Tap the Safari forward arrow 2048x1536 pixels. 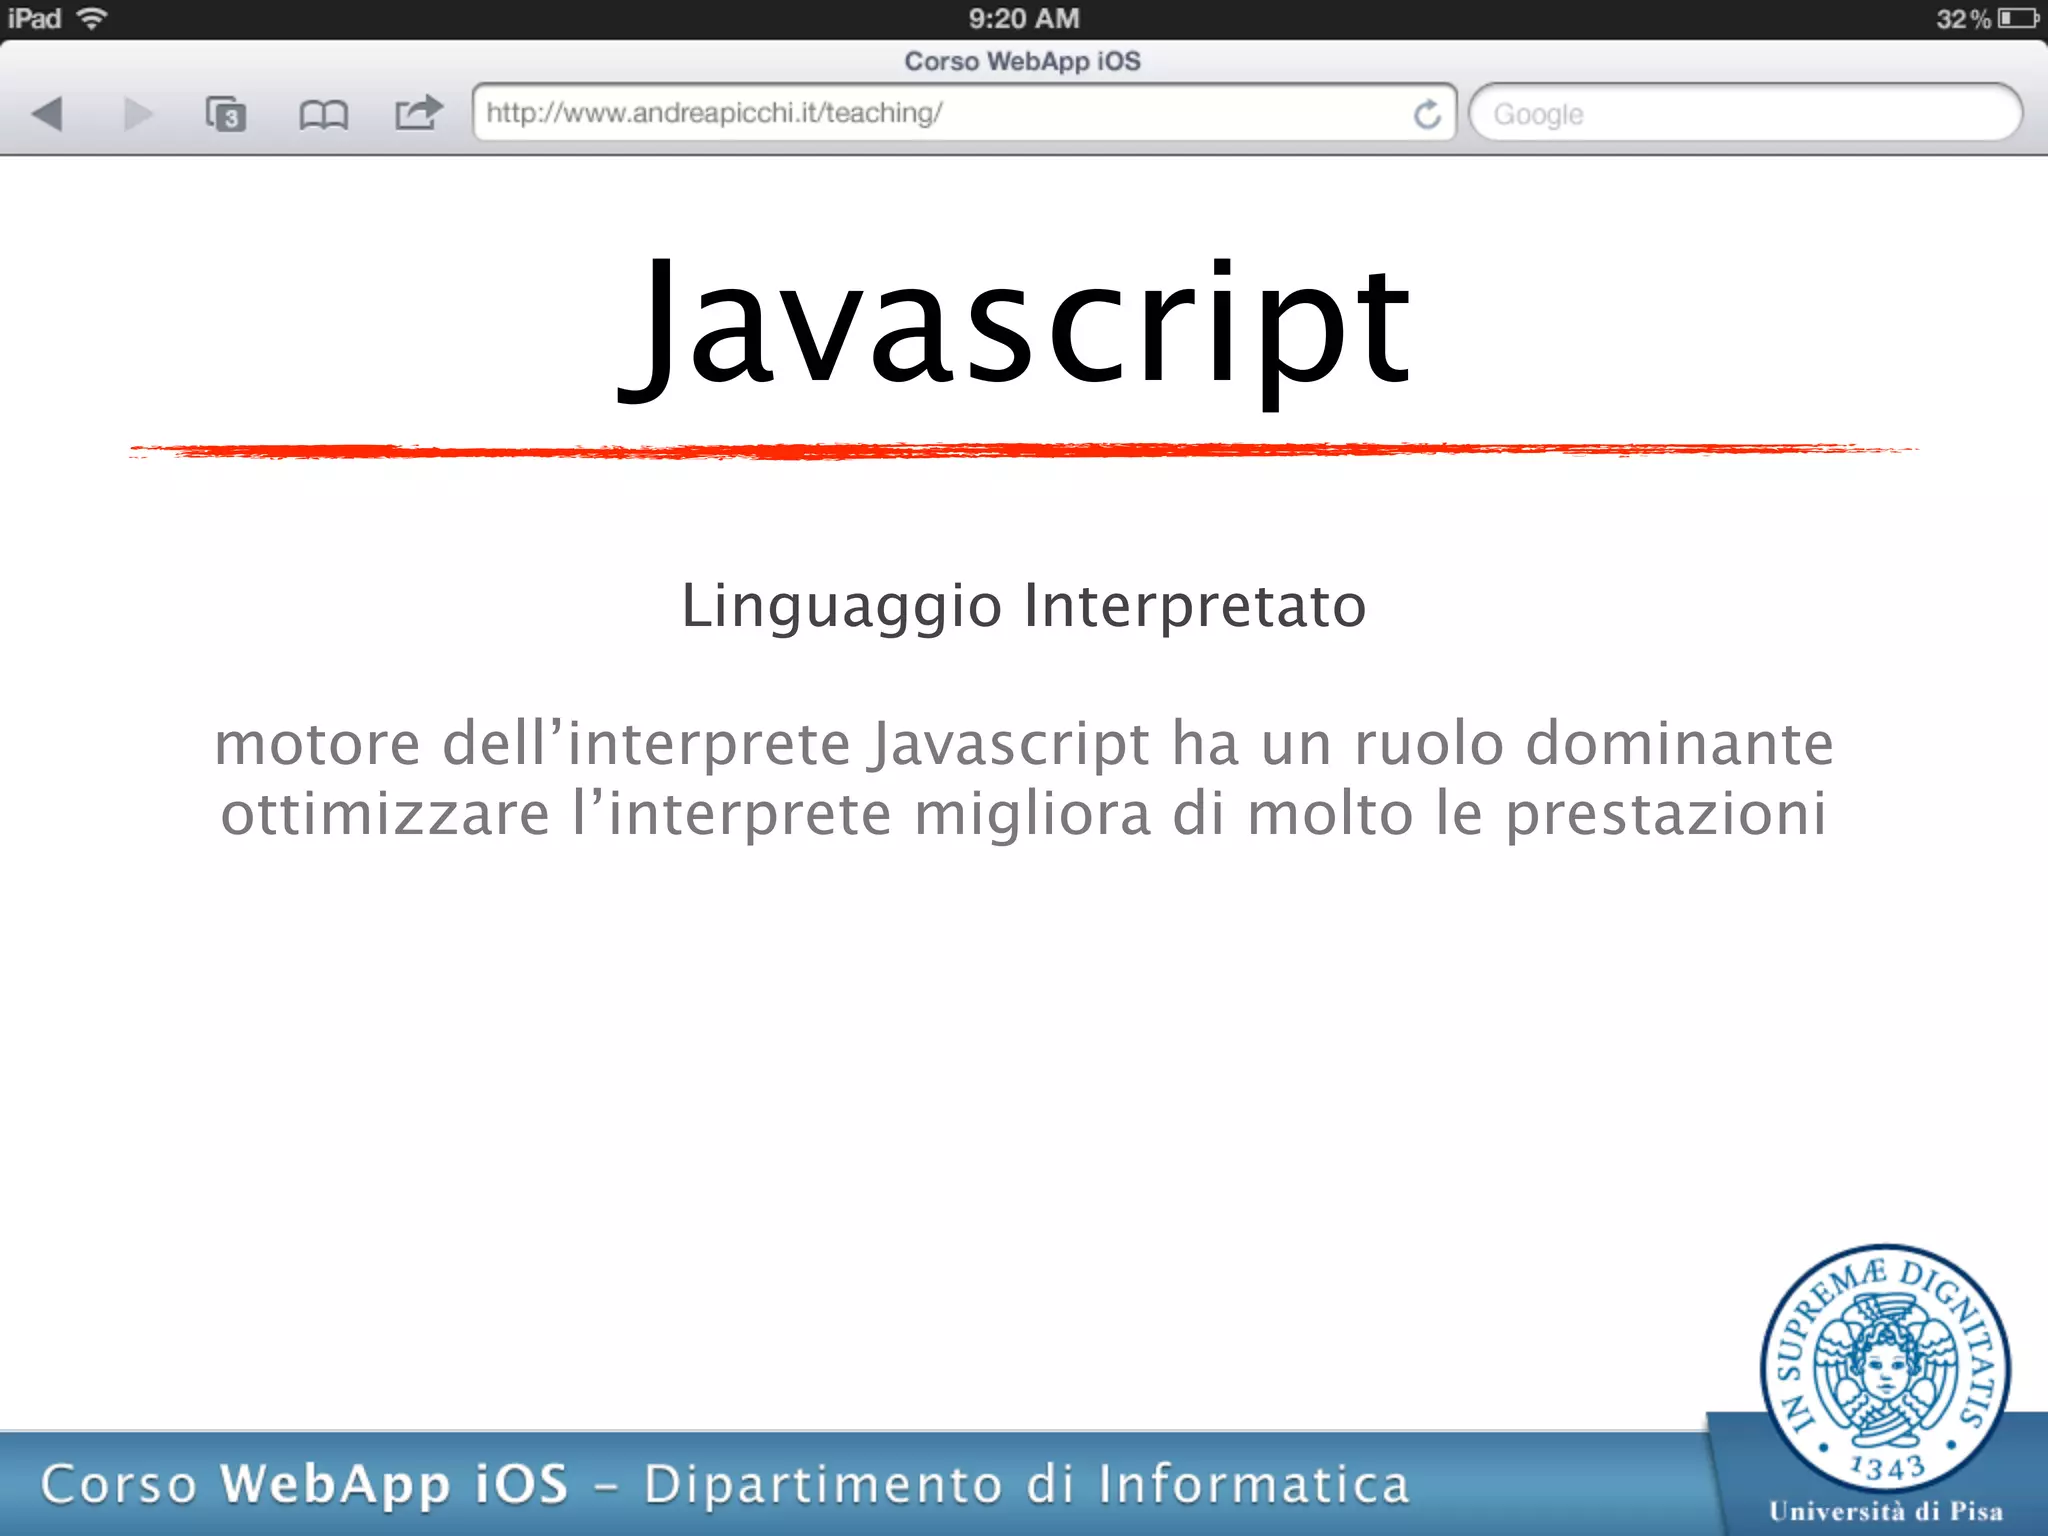138,113
